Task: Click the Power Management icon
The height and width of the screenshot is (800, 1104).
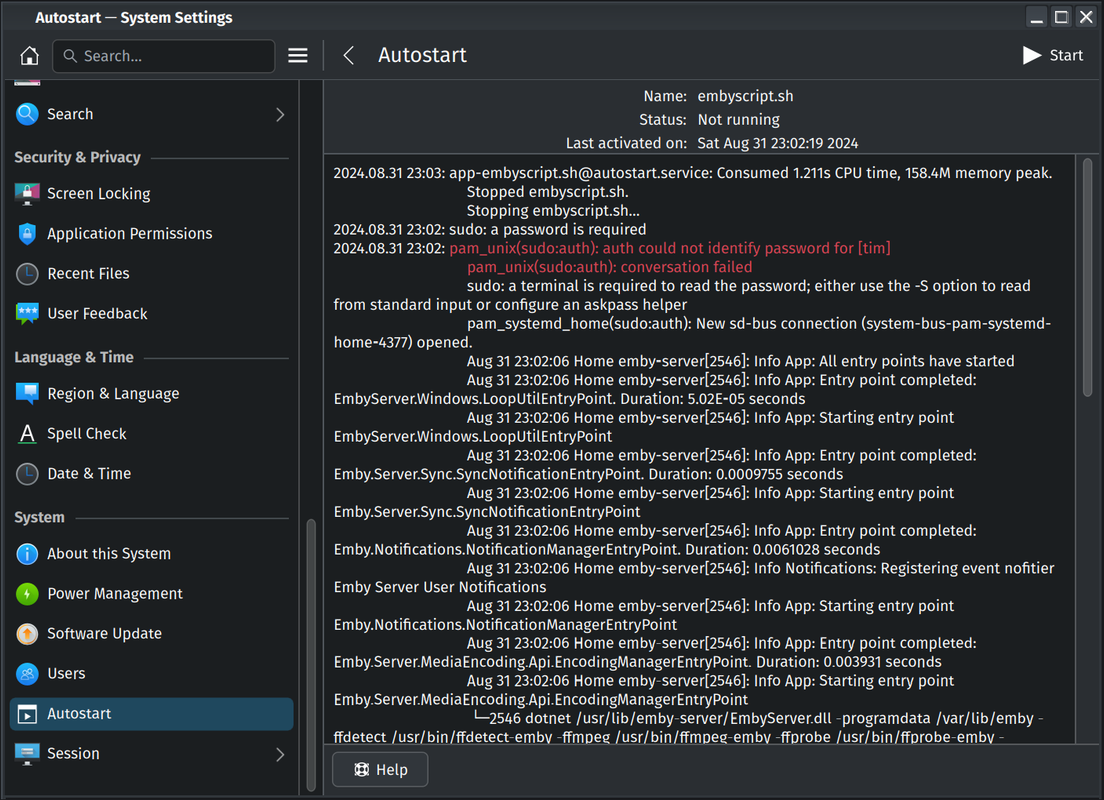Action: pyautogui.click(x=27, y=594)
